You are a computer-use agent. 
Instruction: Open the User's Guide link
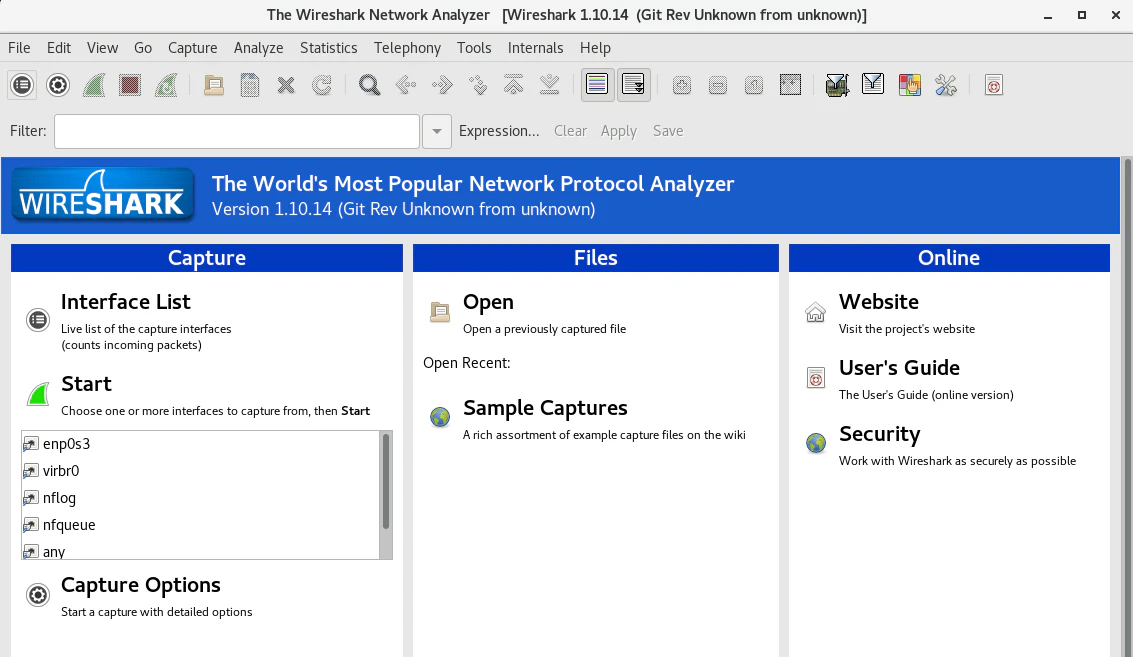point(899,368)
